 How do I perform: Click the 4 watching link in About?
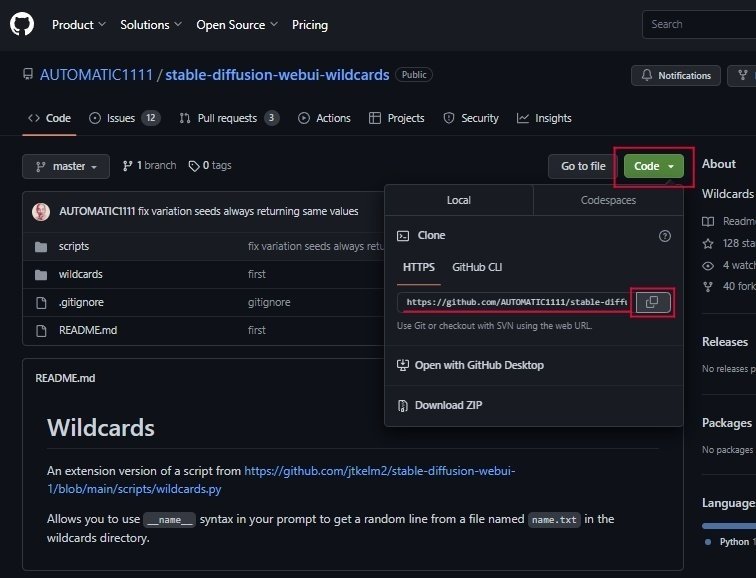[x=729, y=265]
